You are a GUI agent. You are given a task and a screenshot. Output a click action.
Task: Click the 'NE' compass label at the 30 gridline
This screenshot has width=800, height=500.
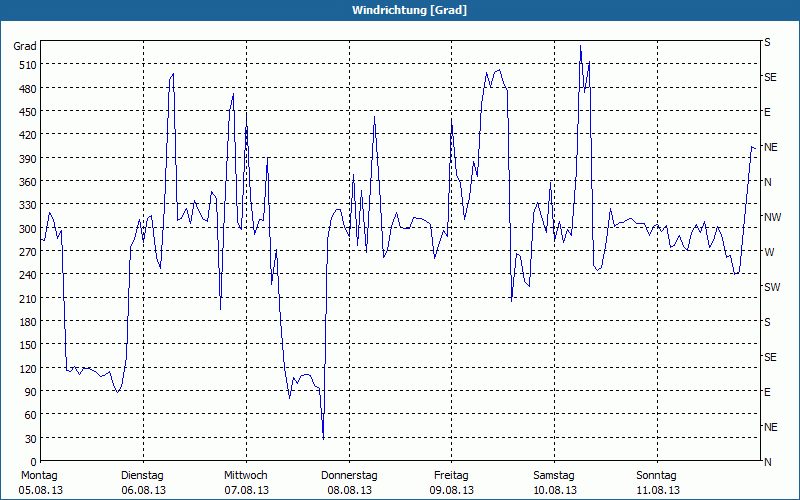tap(770, 427)
